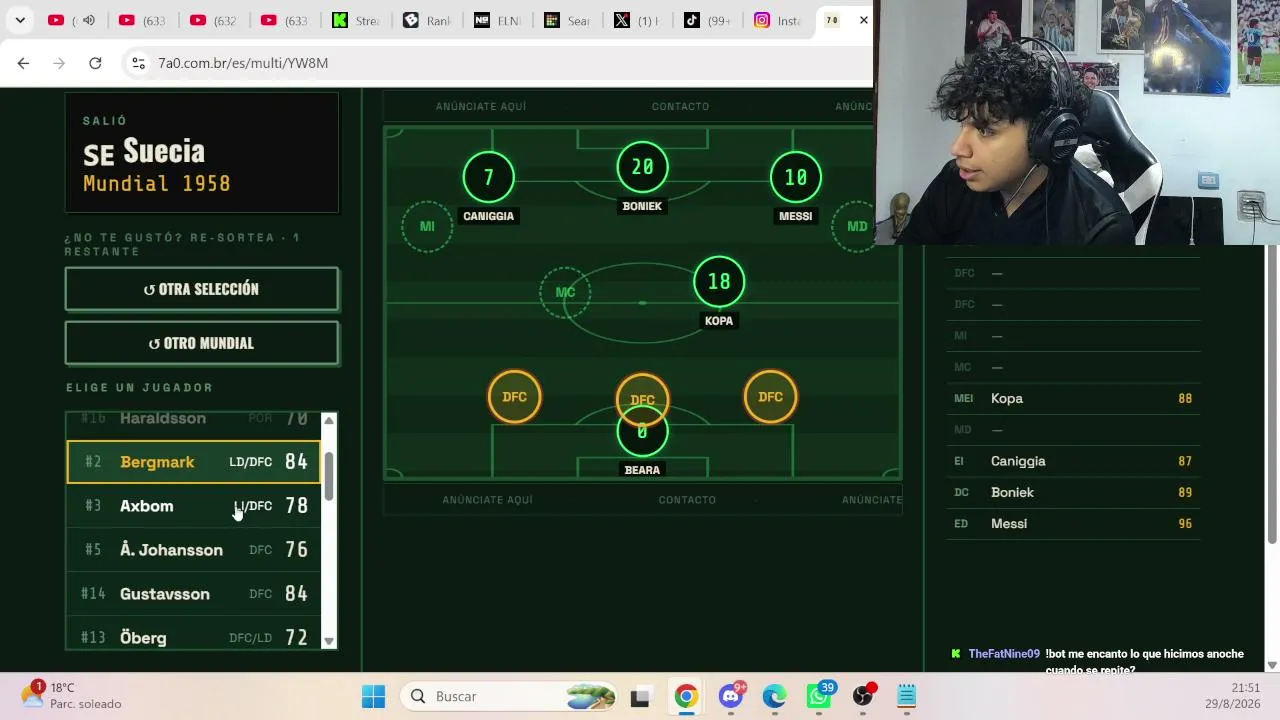Open the tab search dropdown arrow
The image size is (1280, 720).
click(x=20, y=20)
